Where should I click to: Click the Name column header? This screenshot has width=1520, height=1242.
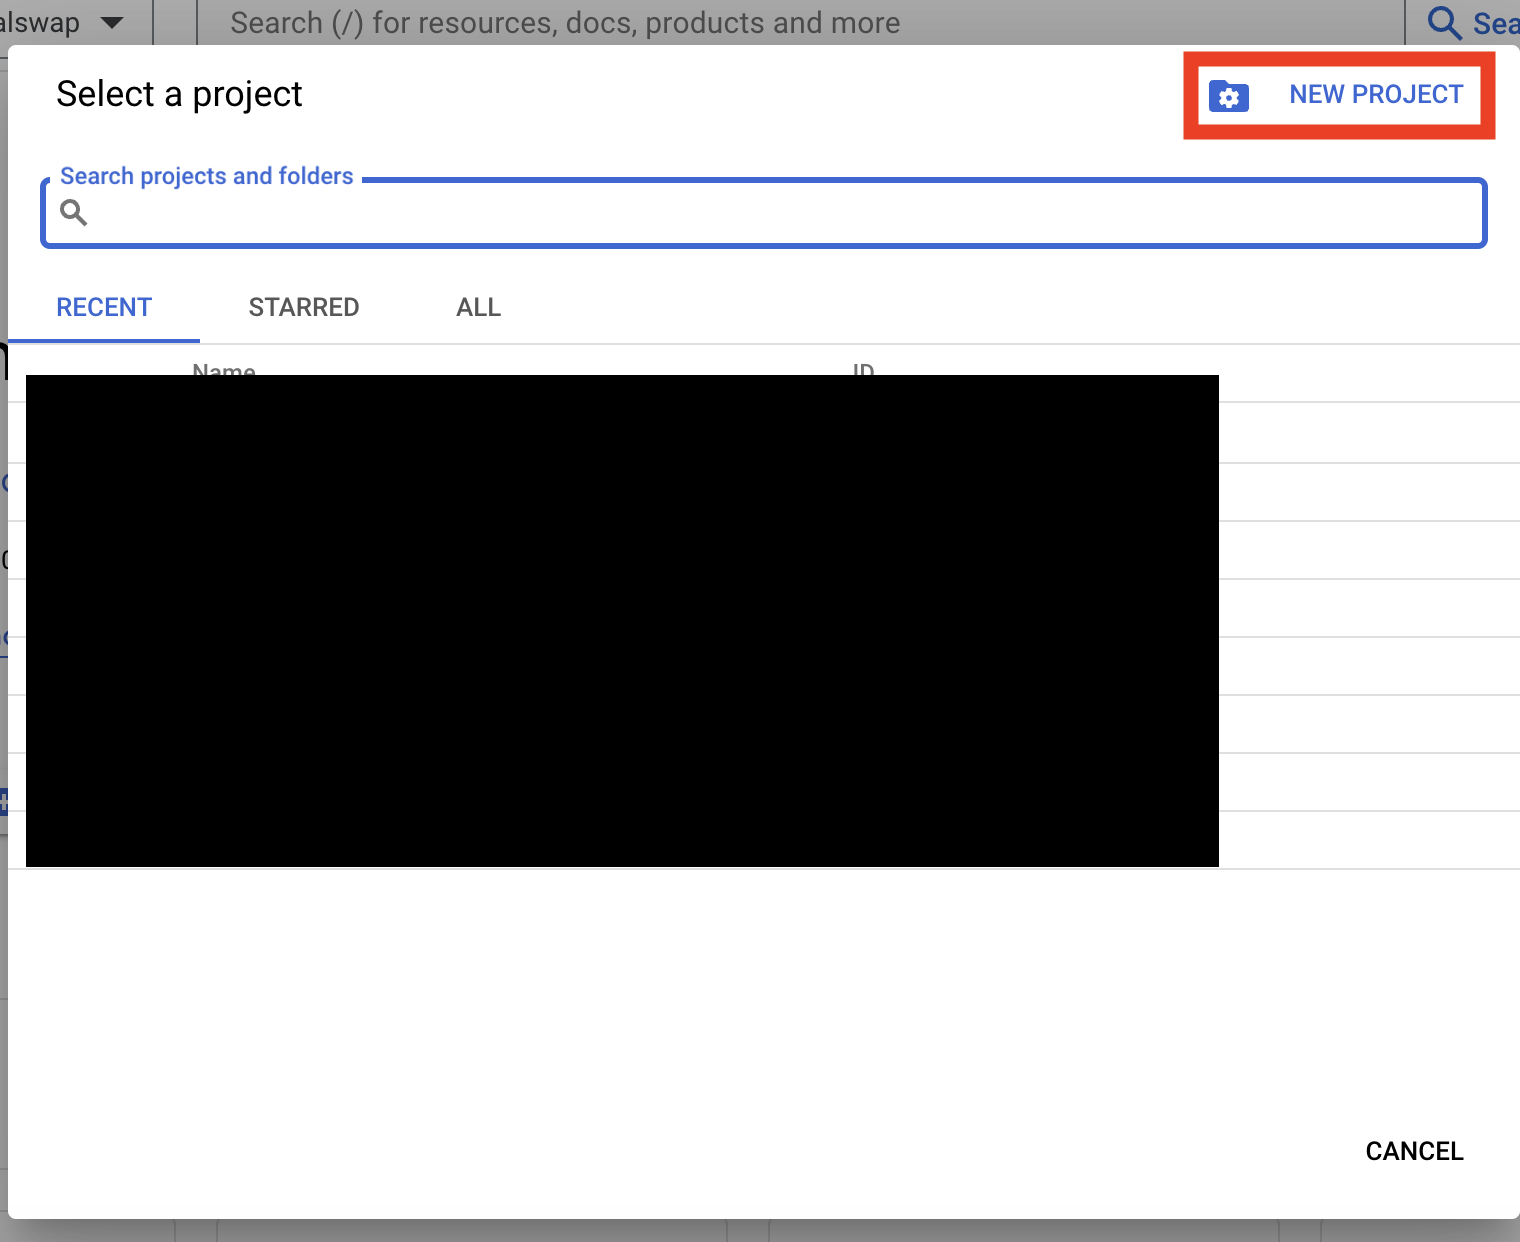click(224, 370)
